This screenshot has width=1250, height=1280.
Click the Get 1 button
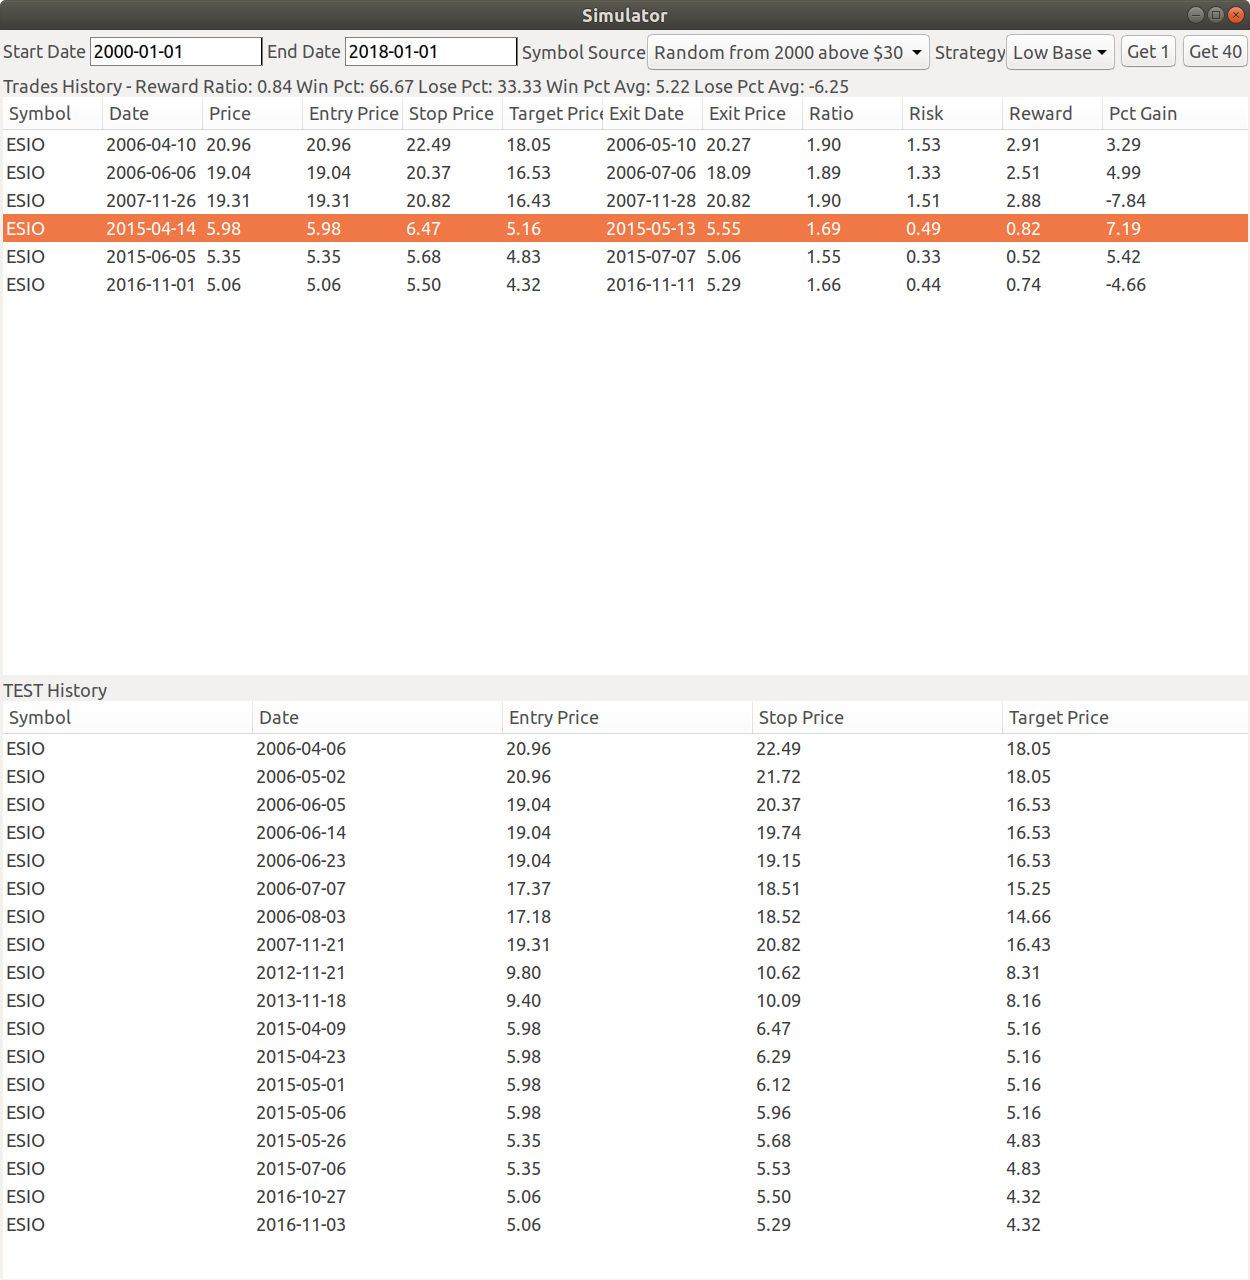click(1148, 52)
